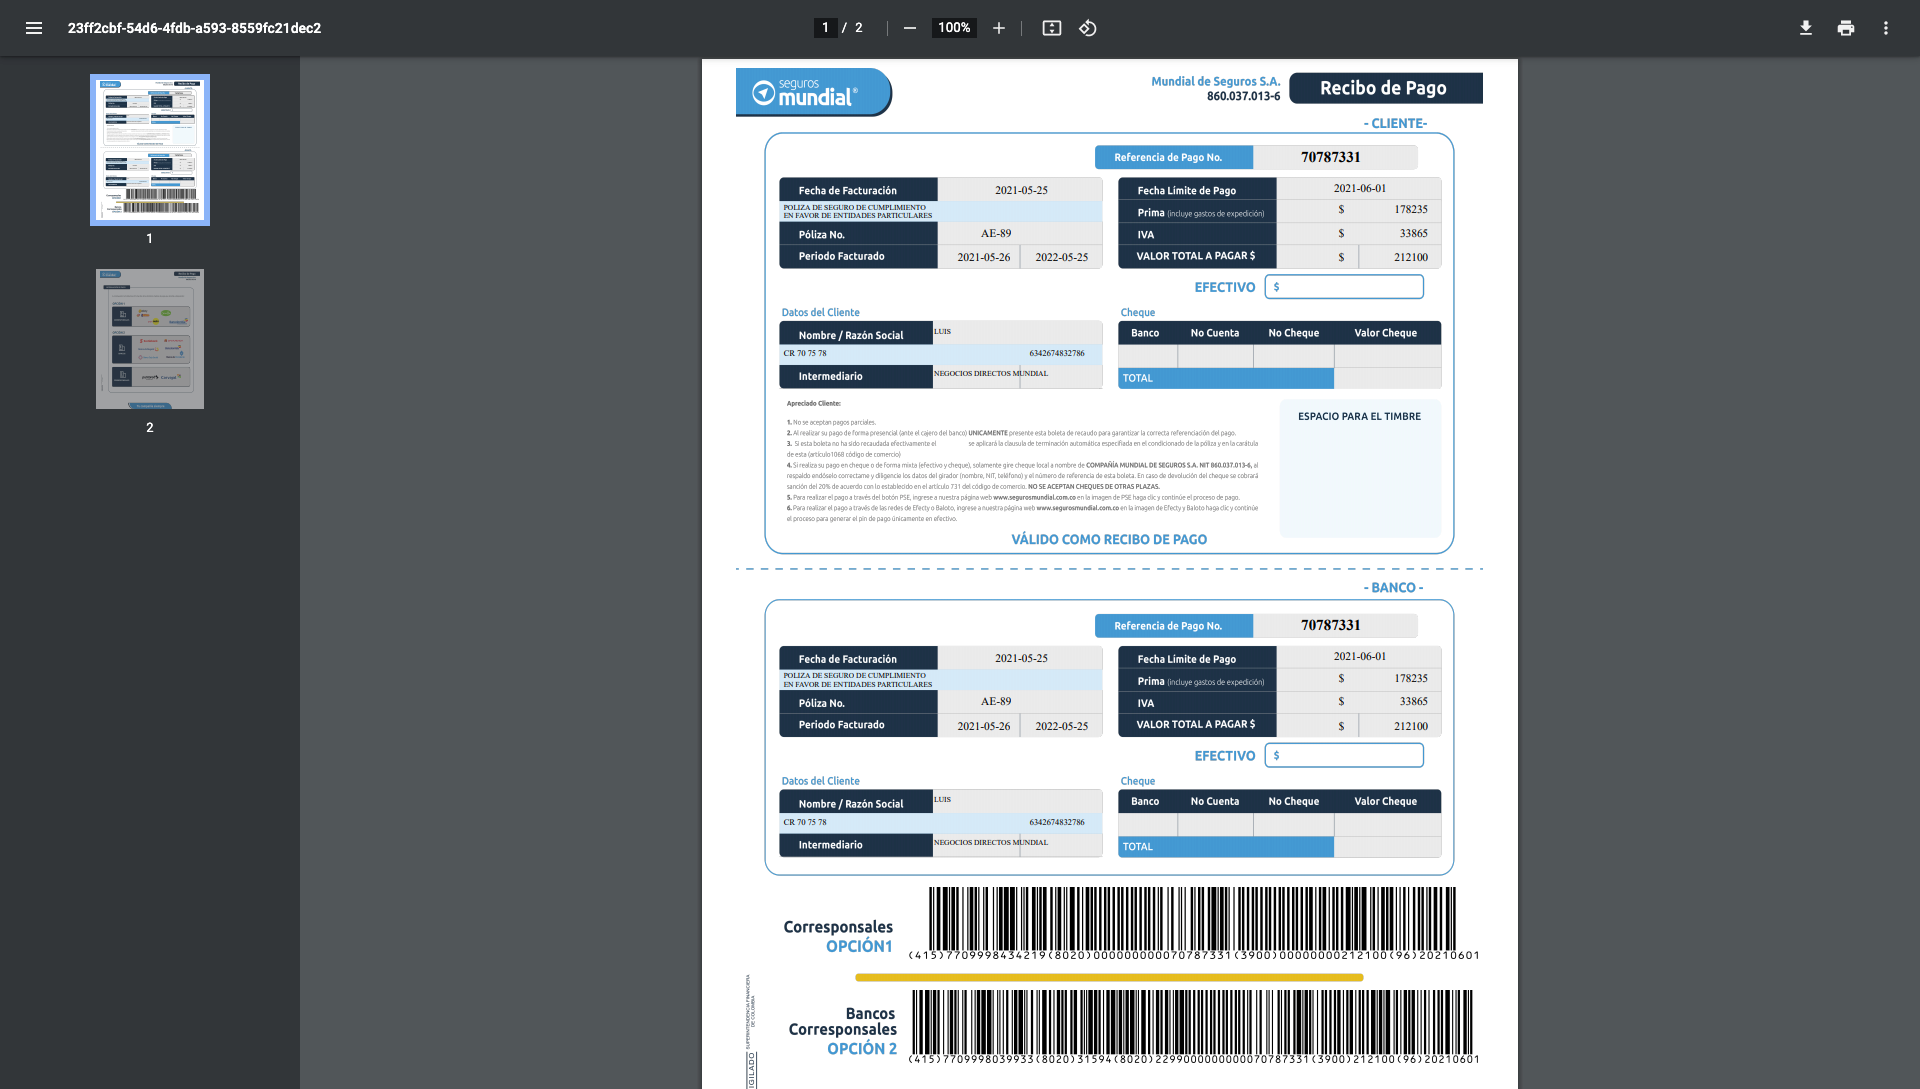Image resolution: width=1920 pixels, height=1089 pixels.
Task: Download the PDF file
Action: (x=1805, y=28)
